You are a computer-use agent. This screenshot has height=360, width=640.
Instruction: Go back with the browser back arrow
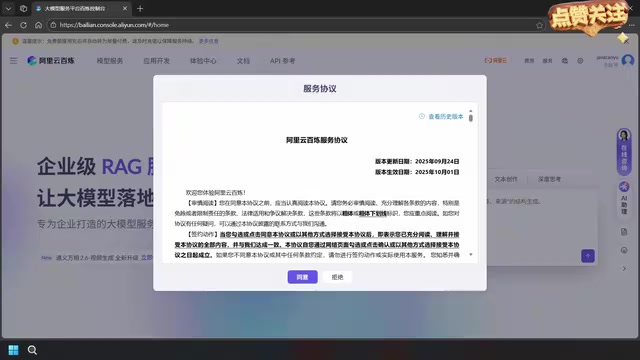pos(8,25)
